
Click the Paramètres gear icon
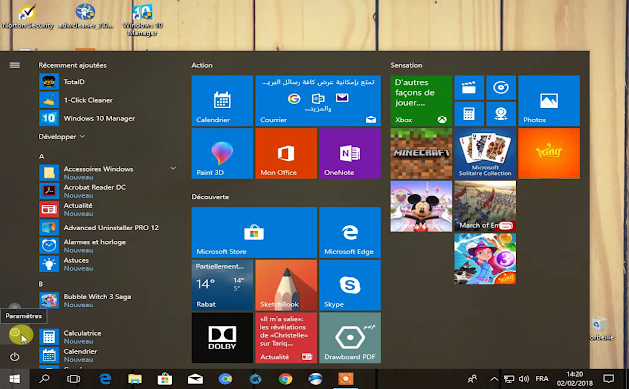tap(15, 332)
